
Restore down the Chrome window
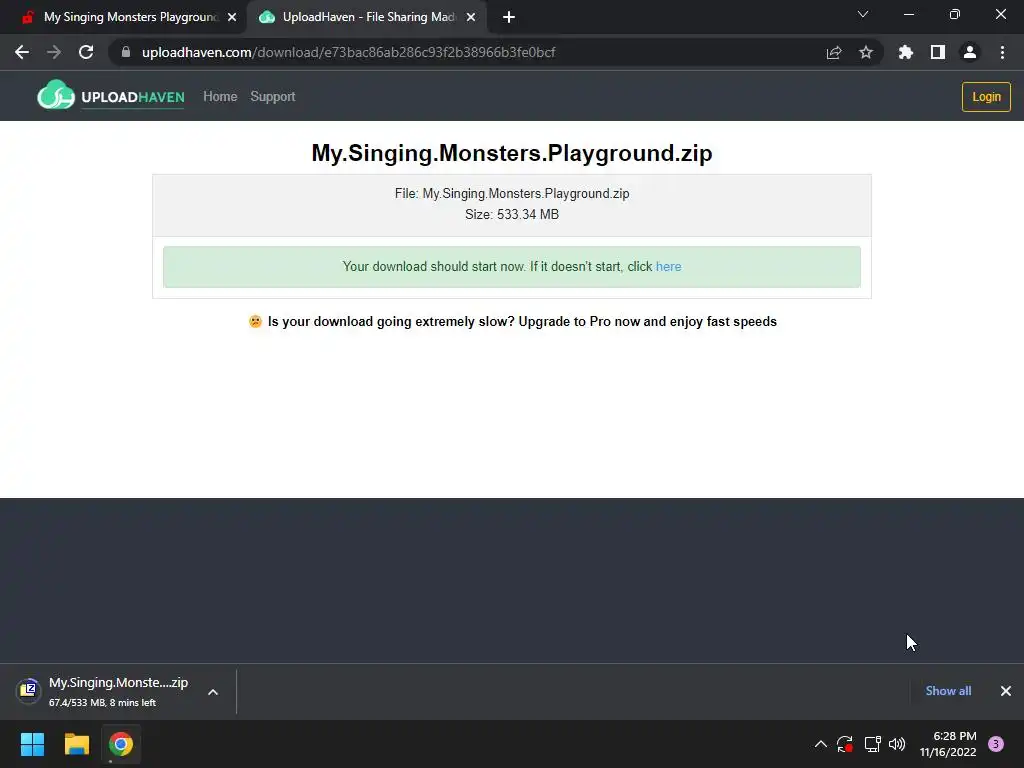click(955, 14)
